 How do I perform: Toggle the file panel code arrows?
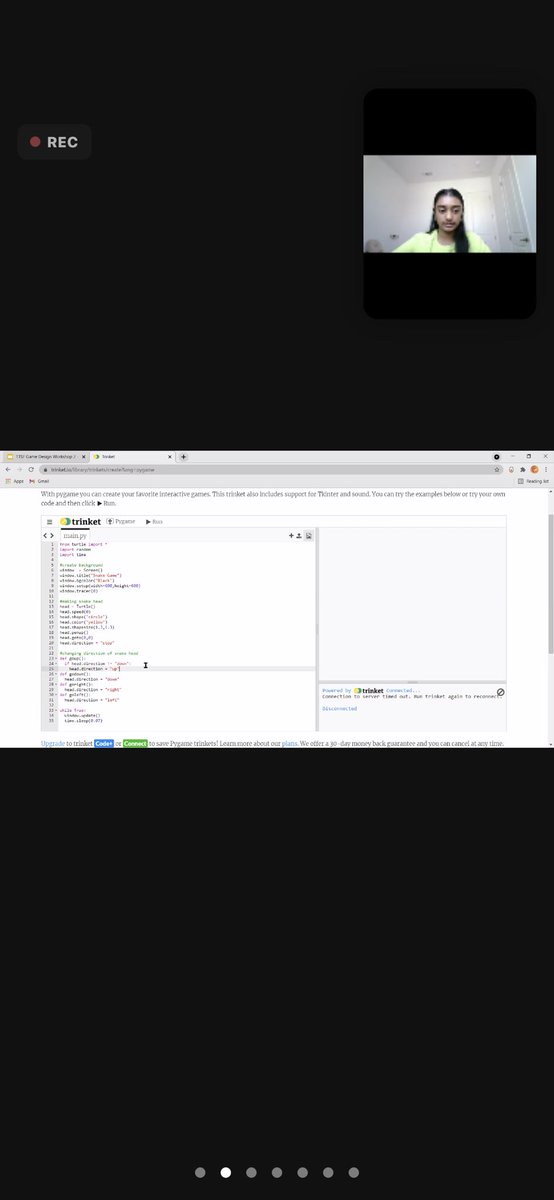point(48,535)
